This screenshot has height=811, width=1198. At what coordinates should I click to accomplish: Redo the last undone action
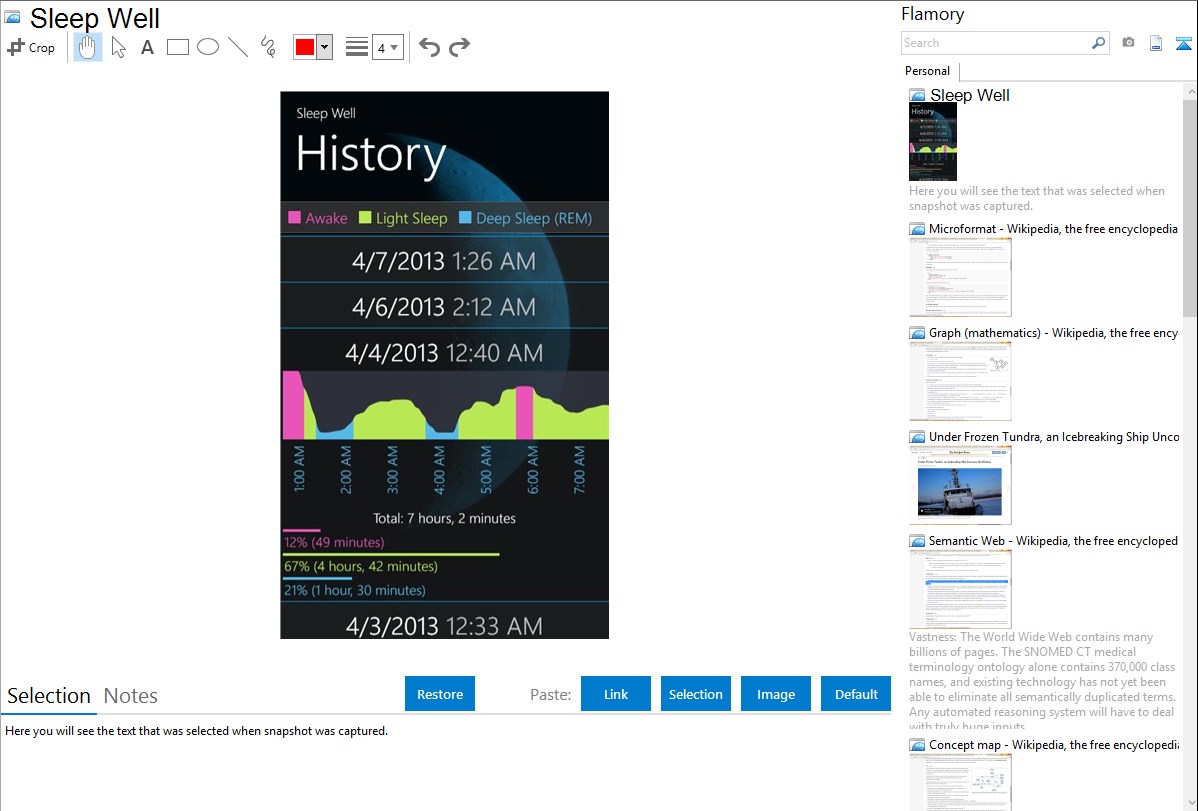pos(459,47)
